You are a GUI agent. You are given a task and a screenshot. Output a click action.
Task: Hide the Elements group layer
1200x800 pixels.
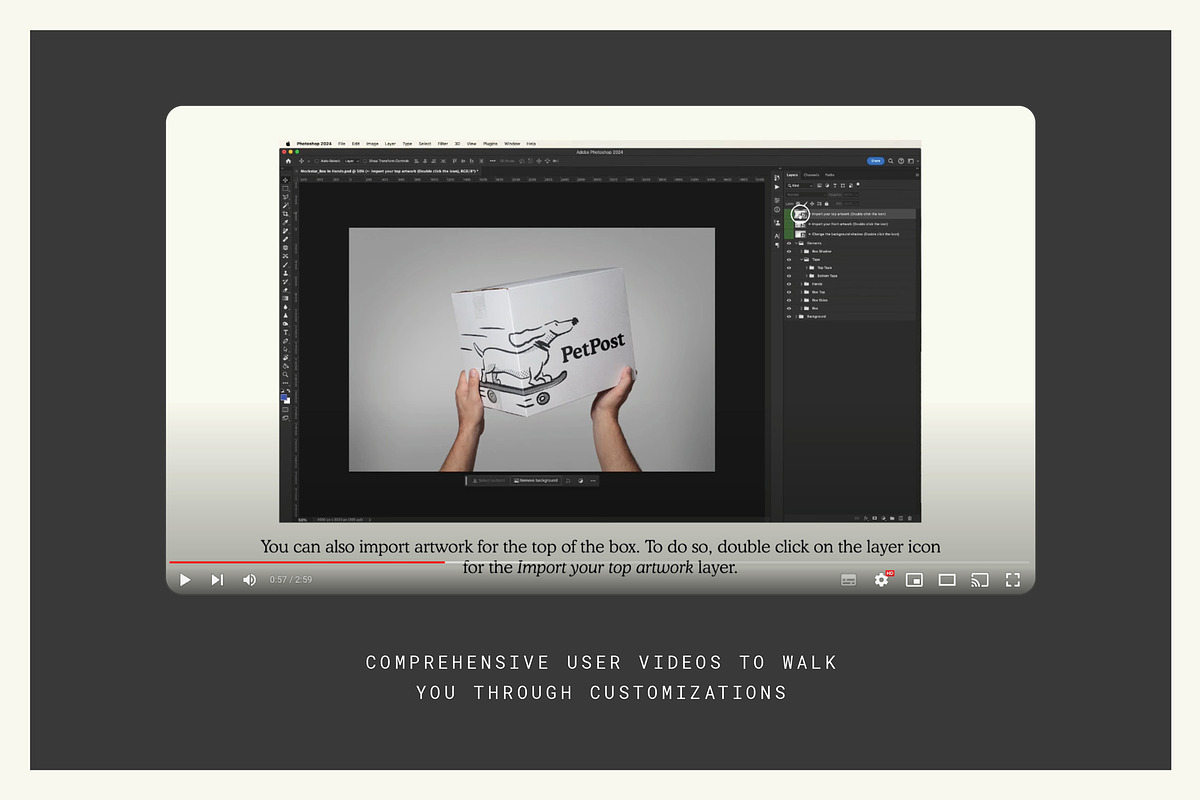pyautogui.click(x=789, y=243)
